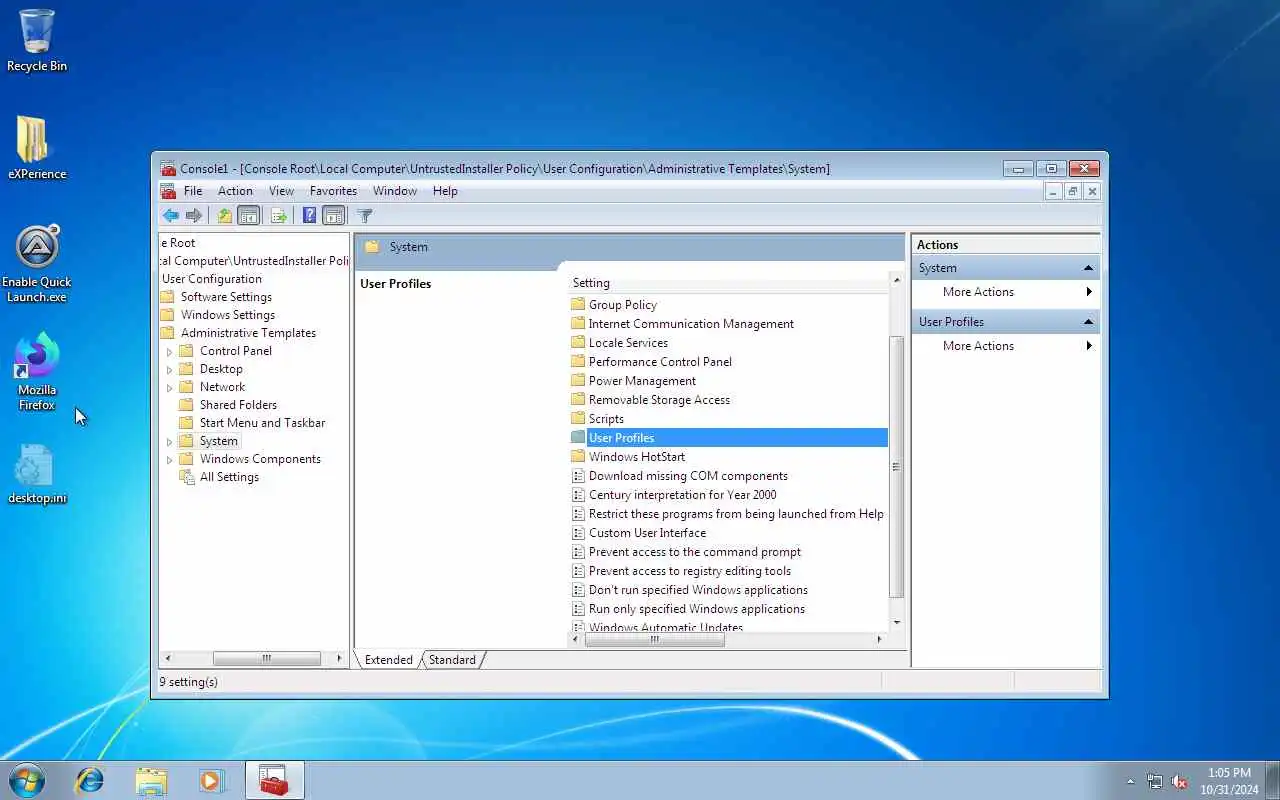1280x800 pixels.
Task: Select the Locale Services folder
Action: coord(628,343)
